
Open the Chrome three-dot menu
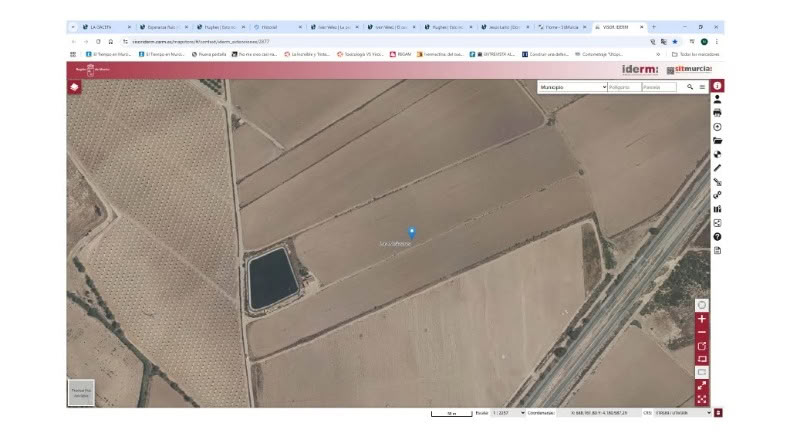point(716,42)
